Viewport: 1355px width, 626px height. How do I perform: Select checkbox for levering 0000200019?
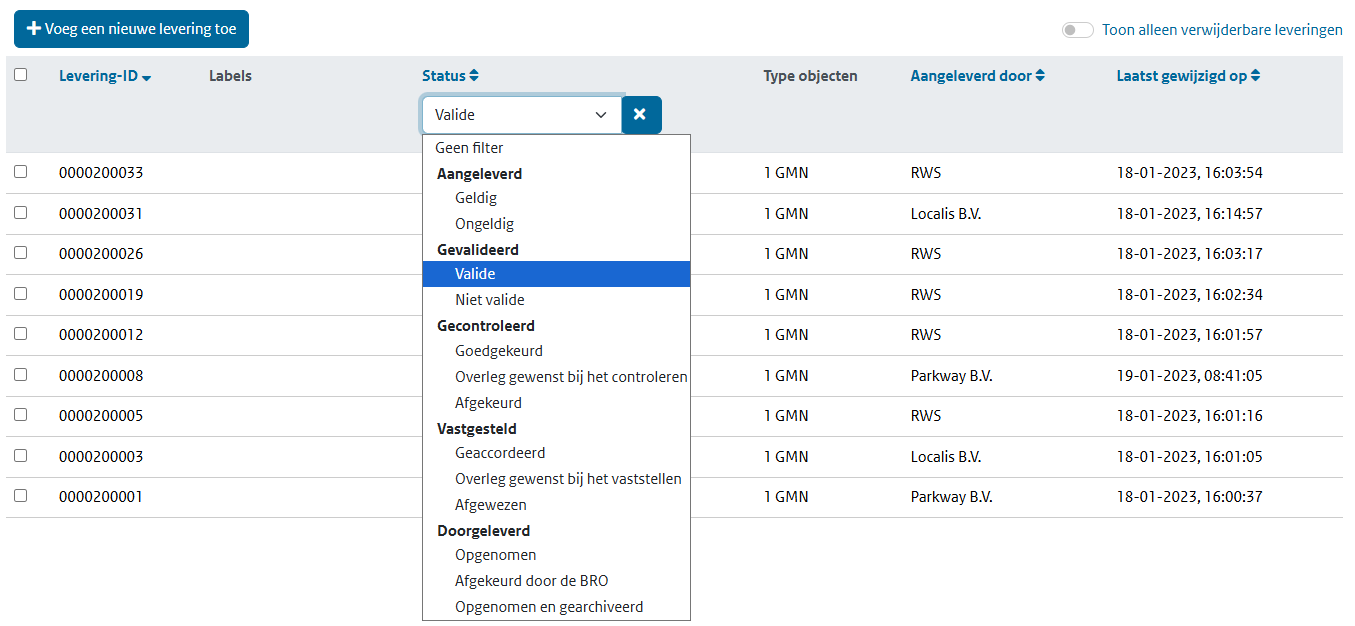(x=21, y=294)
